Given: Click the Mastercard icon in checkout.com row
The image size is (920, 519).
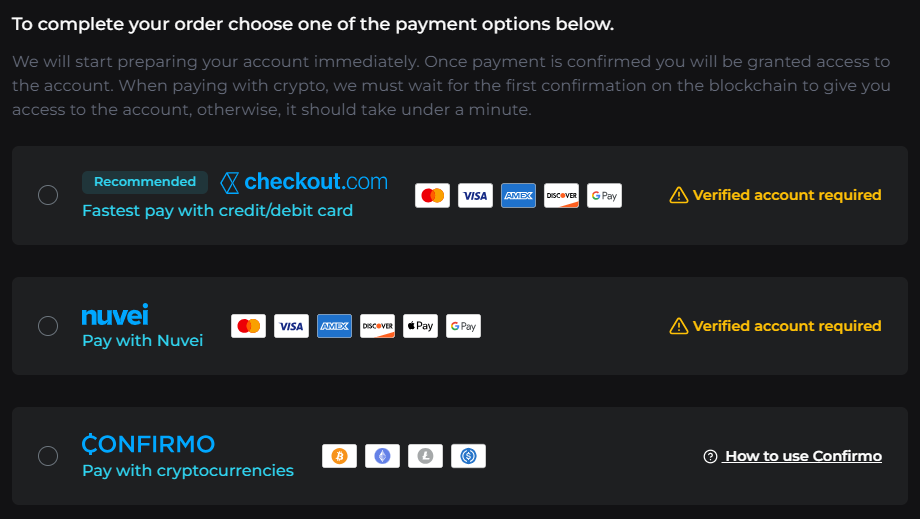Looking at the screenshot, I should pos(432,196).
